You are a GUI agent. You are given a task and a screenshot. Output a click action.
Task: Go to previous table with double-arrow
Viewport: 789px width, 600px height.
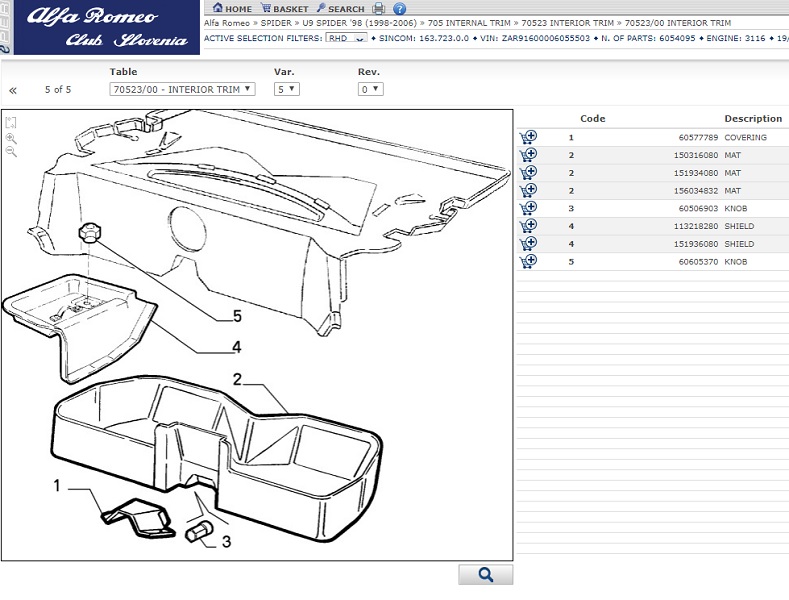pyautogui.click(x=13, y=90)
